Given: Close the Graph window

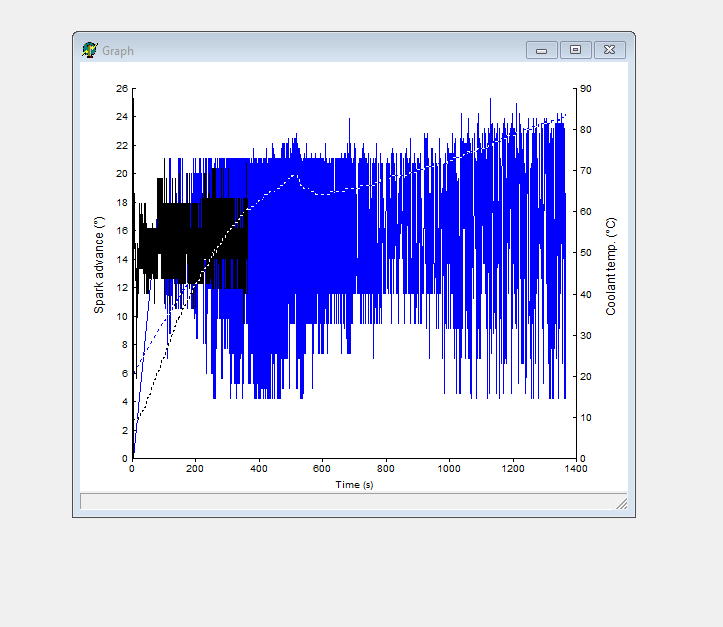Looking at the screenshot, I should (610, 50).
